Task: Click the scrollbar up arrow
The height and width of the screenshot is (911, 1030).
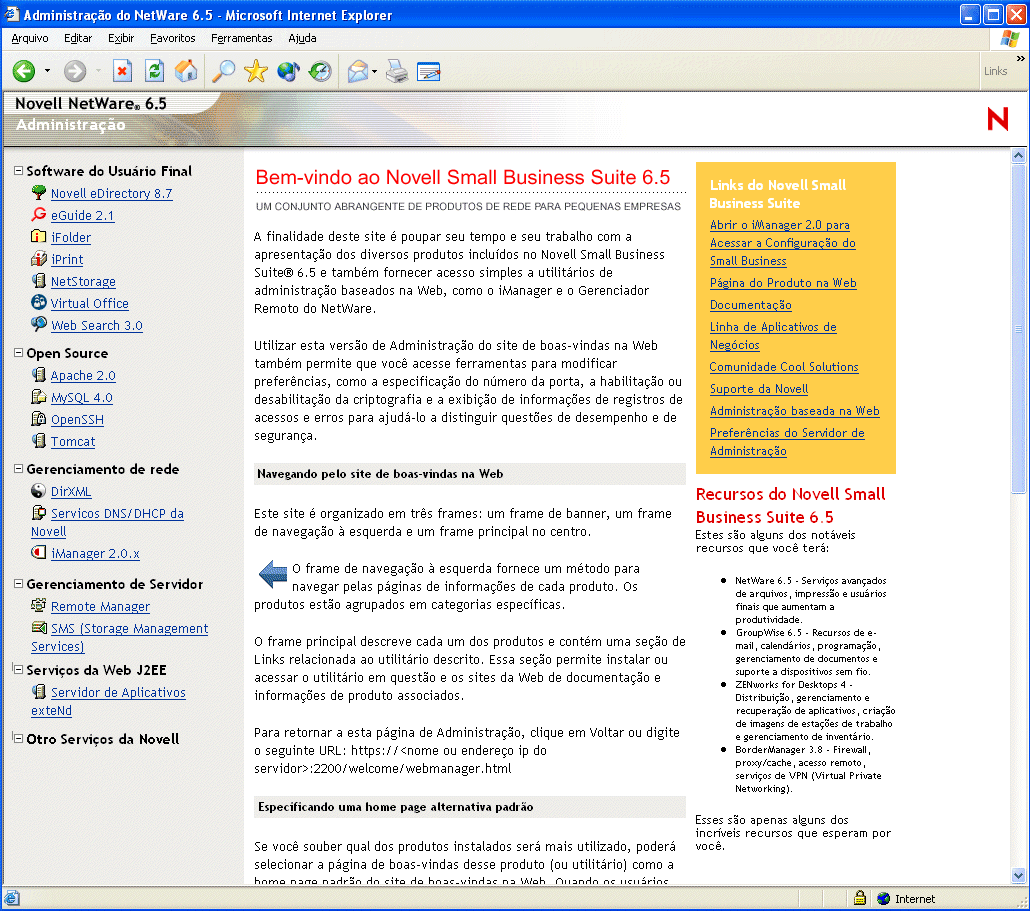Action: [x=1018, y=156]
